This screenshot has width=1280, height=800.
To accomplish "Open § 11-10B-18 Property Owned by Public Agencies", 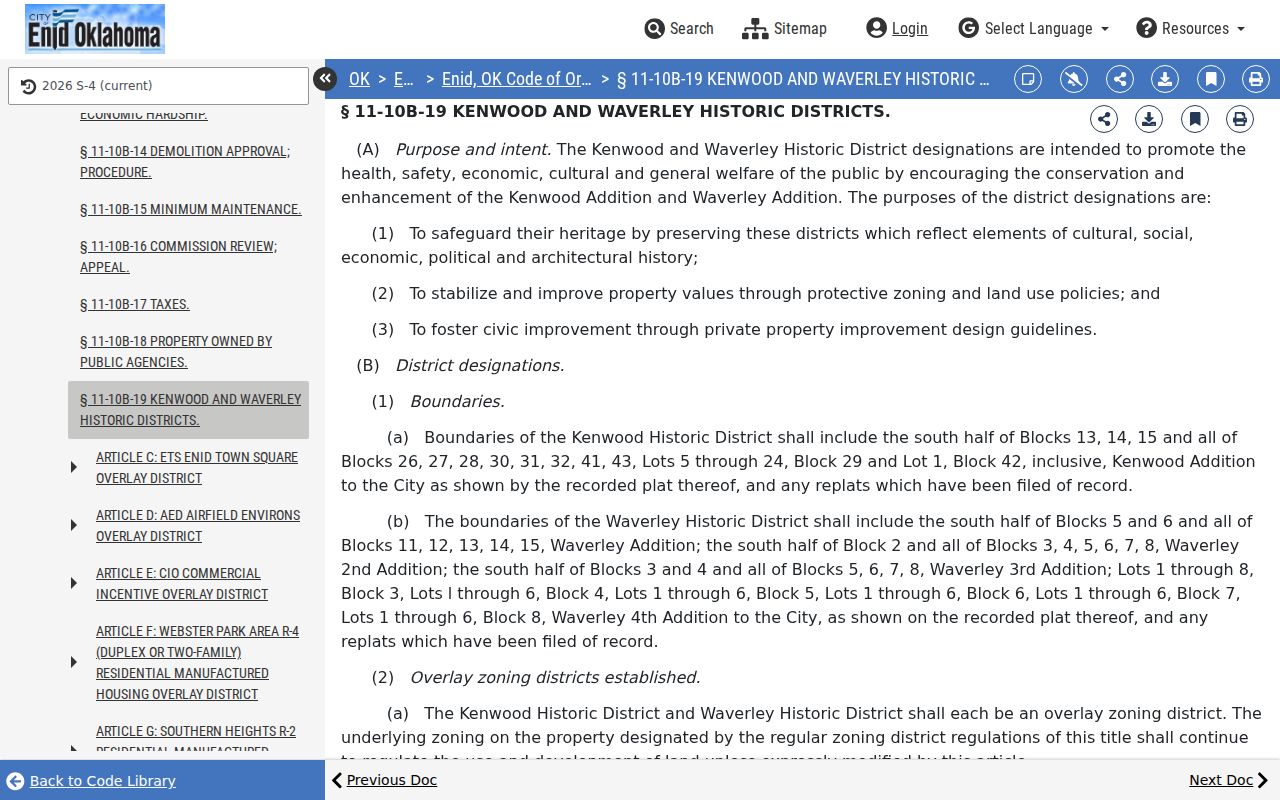I will click(176, 352).
